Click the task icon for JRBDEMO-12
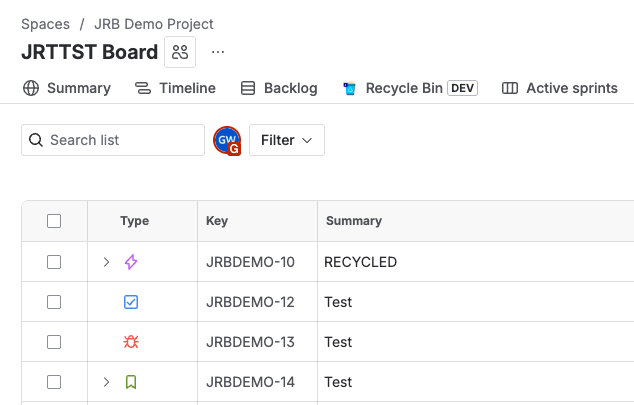This screenshot has width=634, height=405. coord(131,302)
